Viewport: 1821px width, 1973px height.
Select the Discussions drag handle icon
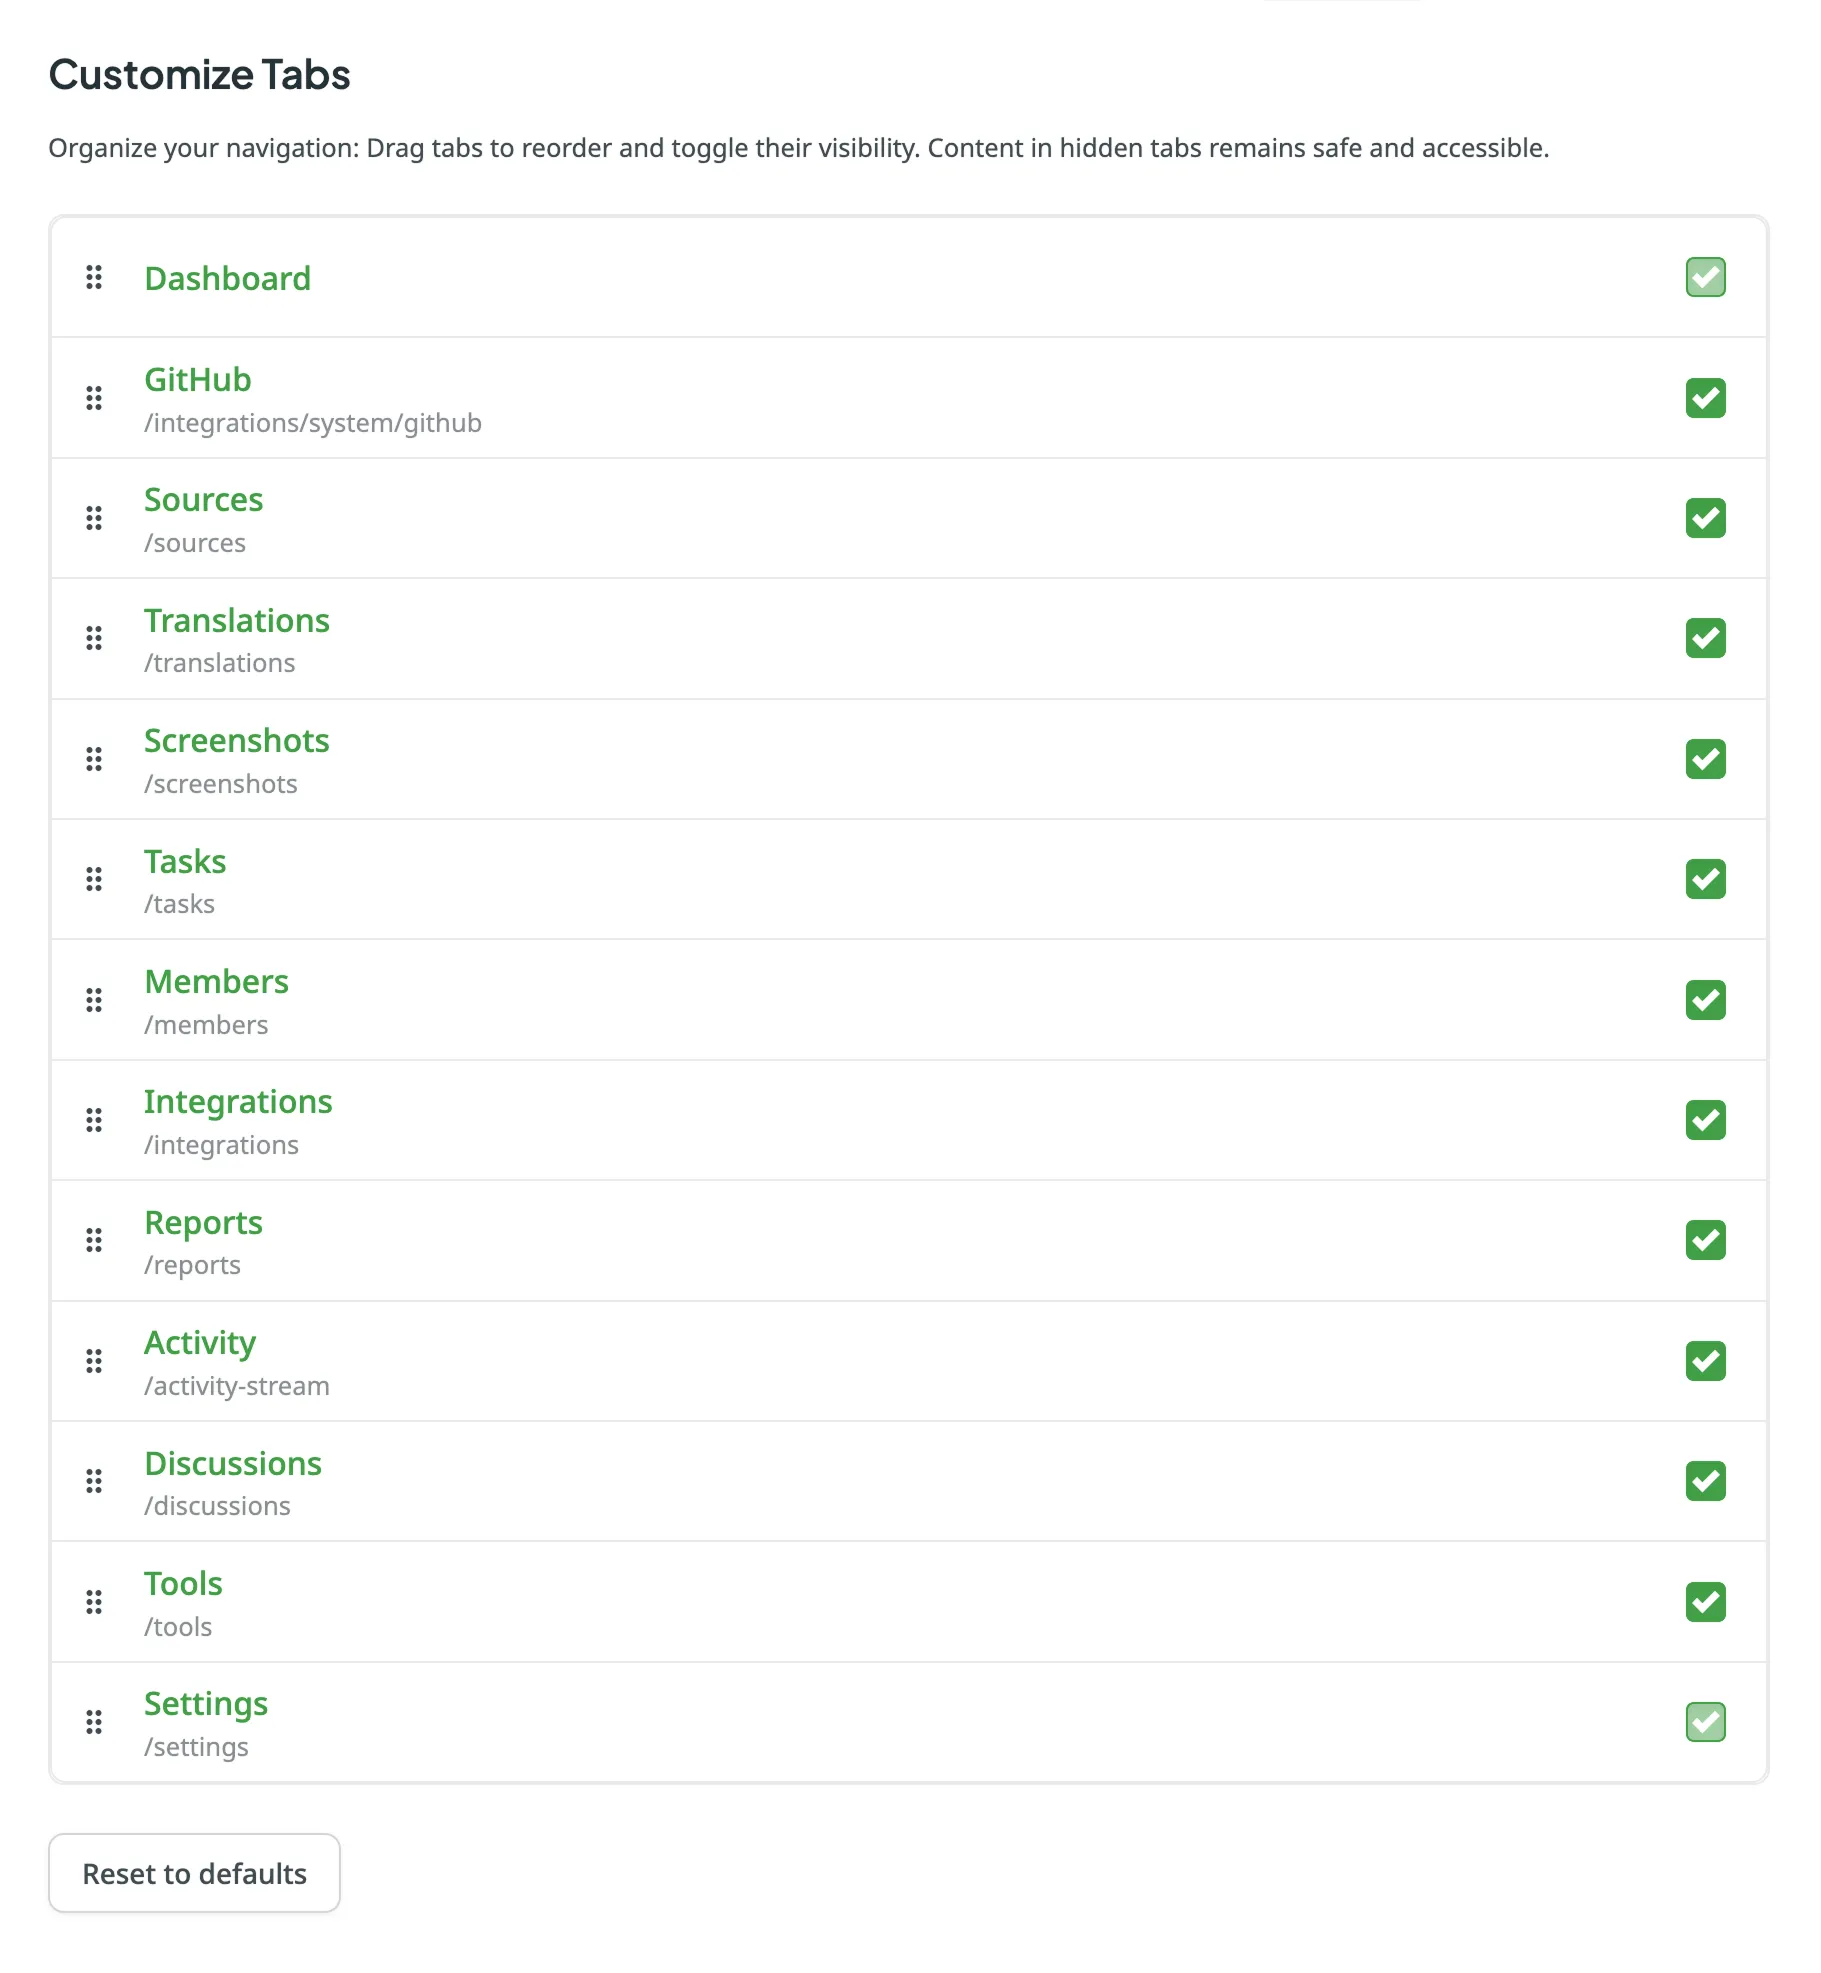point(95,1482)
